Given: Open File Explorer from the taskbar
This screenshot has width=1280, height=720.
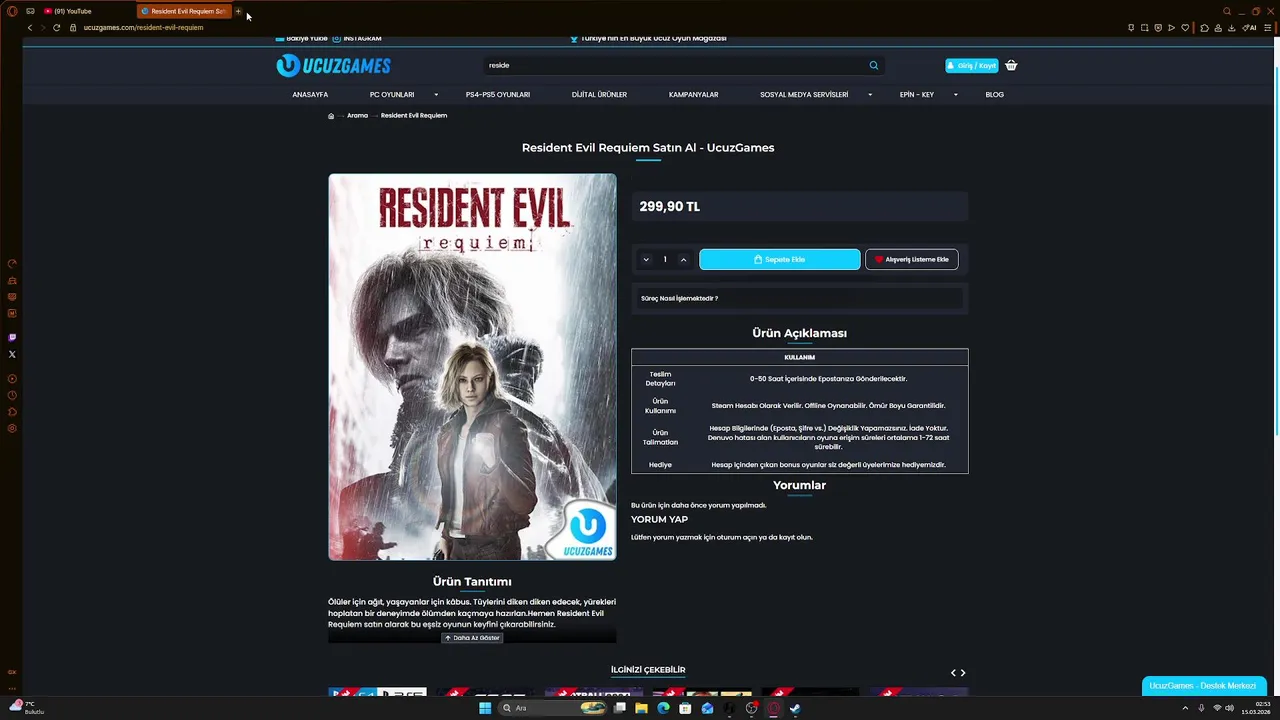Looking at the screenshot, I should 641,708.
